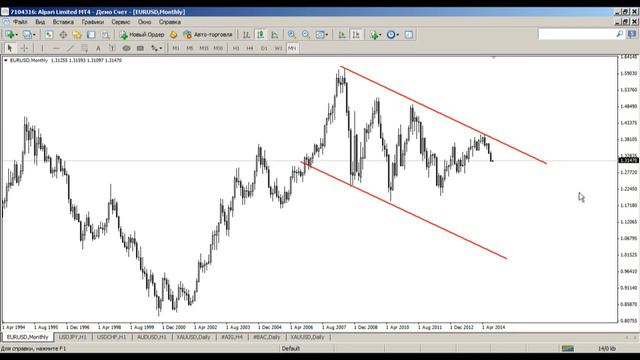This screenshot has height=360, width=640.
Task: Click the search magnifier icon
Action: [620, 34]
